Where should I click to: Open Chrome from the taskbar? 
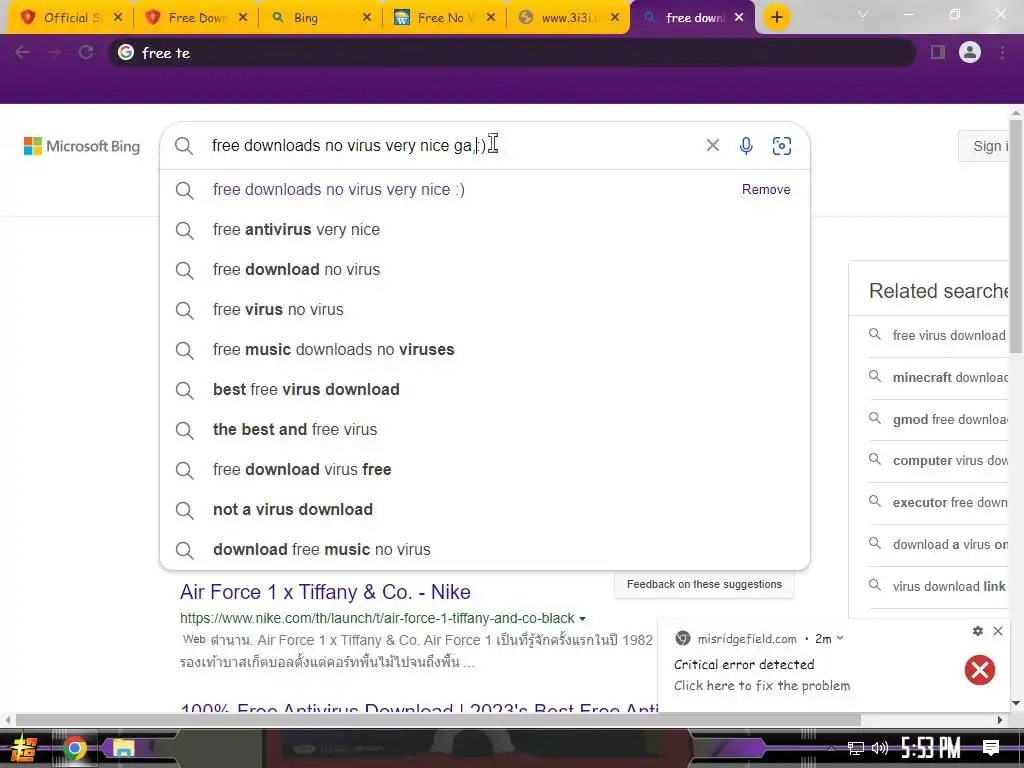[x=74, y=748]
